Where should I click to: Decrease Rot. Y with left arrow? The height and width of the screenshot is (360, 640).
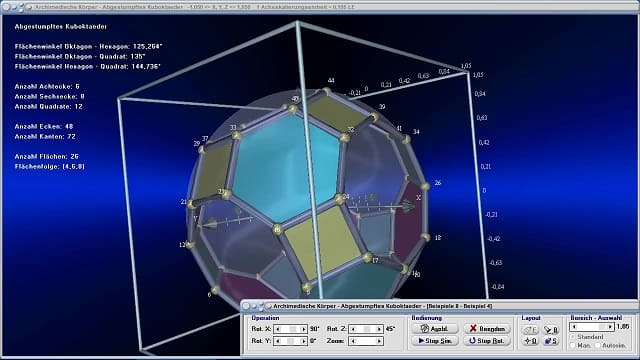(x=278, y=341)
